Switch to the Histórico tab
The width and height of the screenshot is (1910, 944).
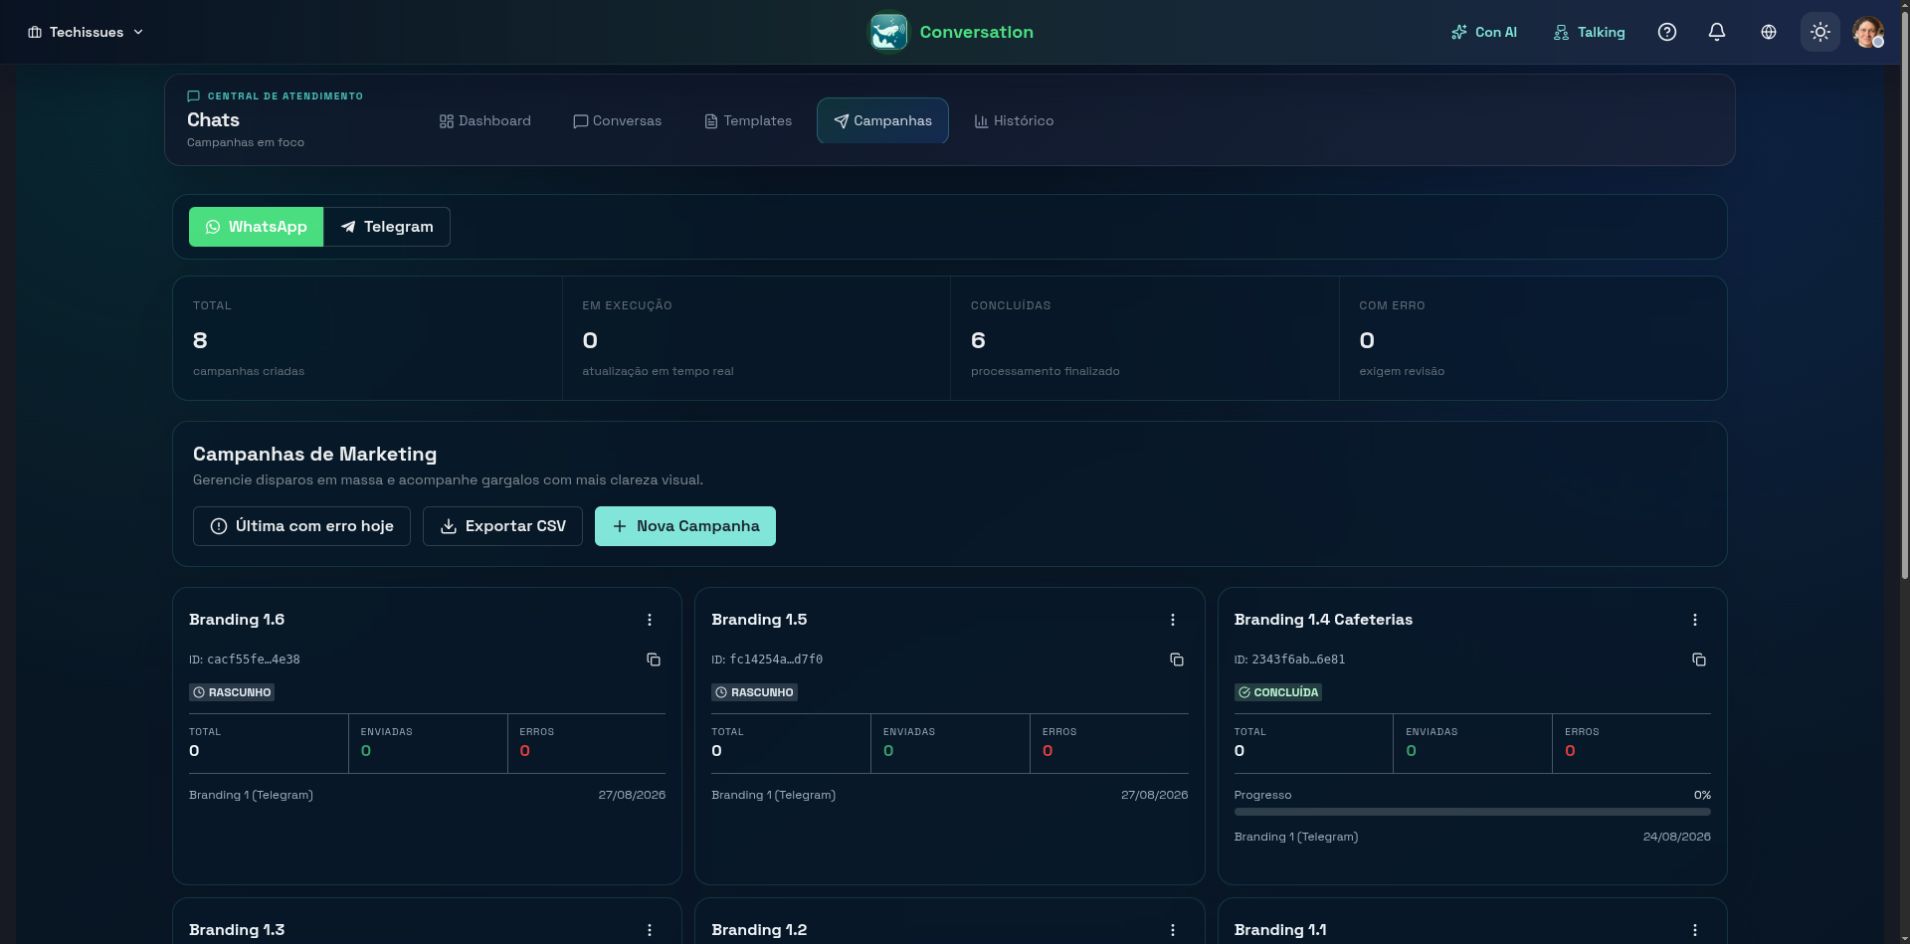point(1014,121)
